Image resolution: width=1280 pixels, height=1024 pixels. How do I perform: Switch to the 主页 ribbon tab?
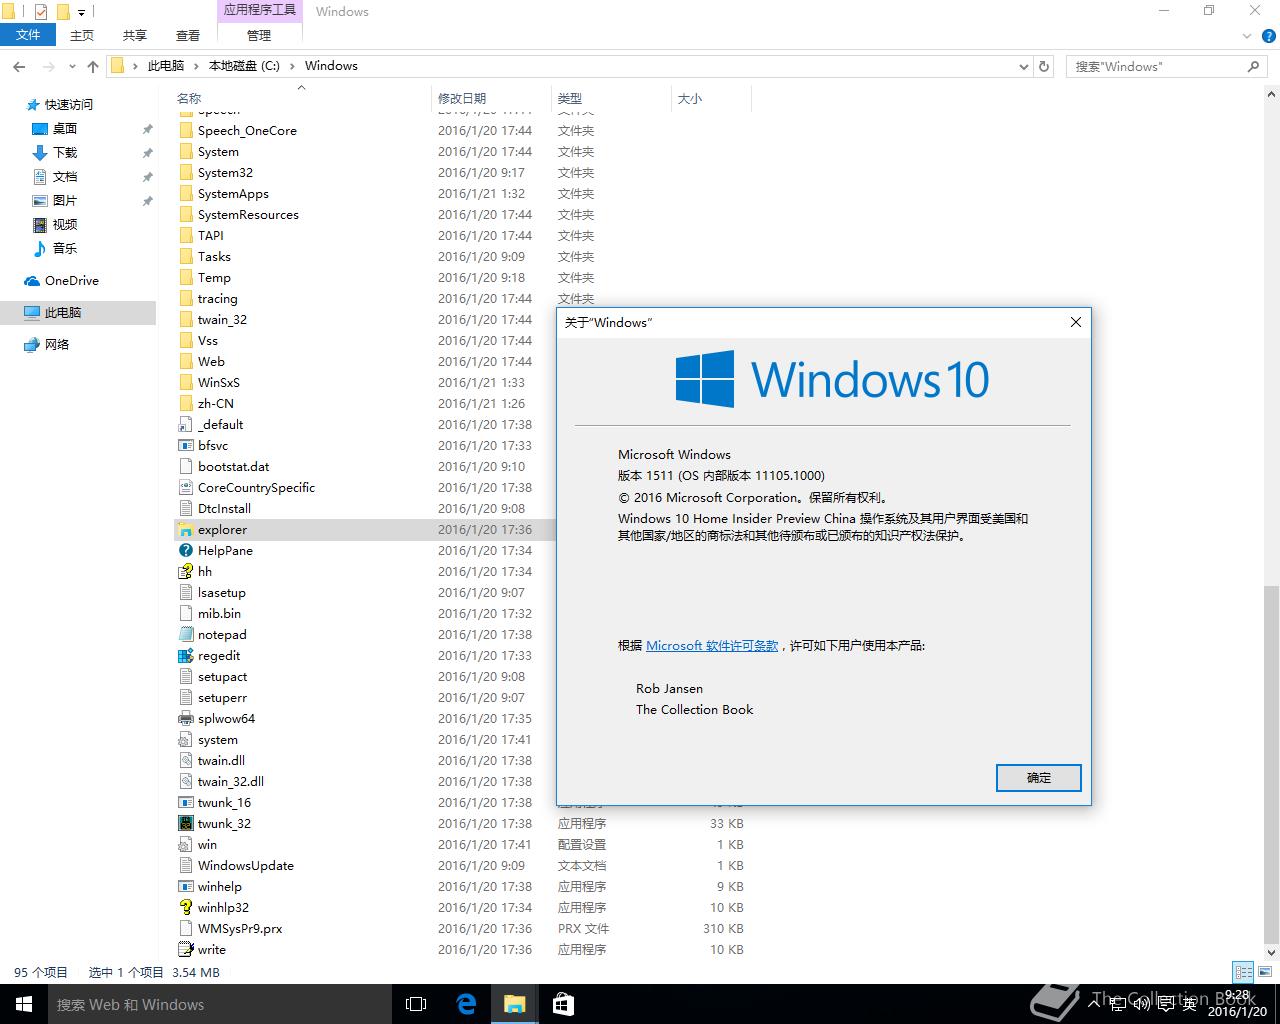(x=82, y=35)
